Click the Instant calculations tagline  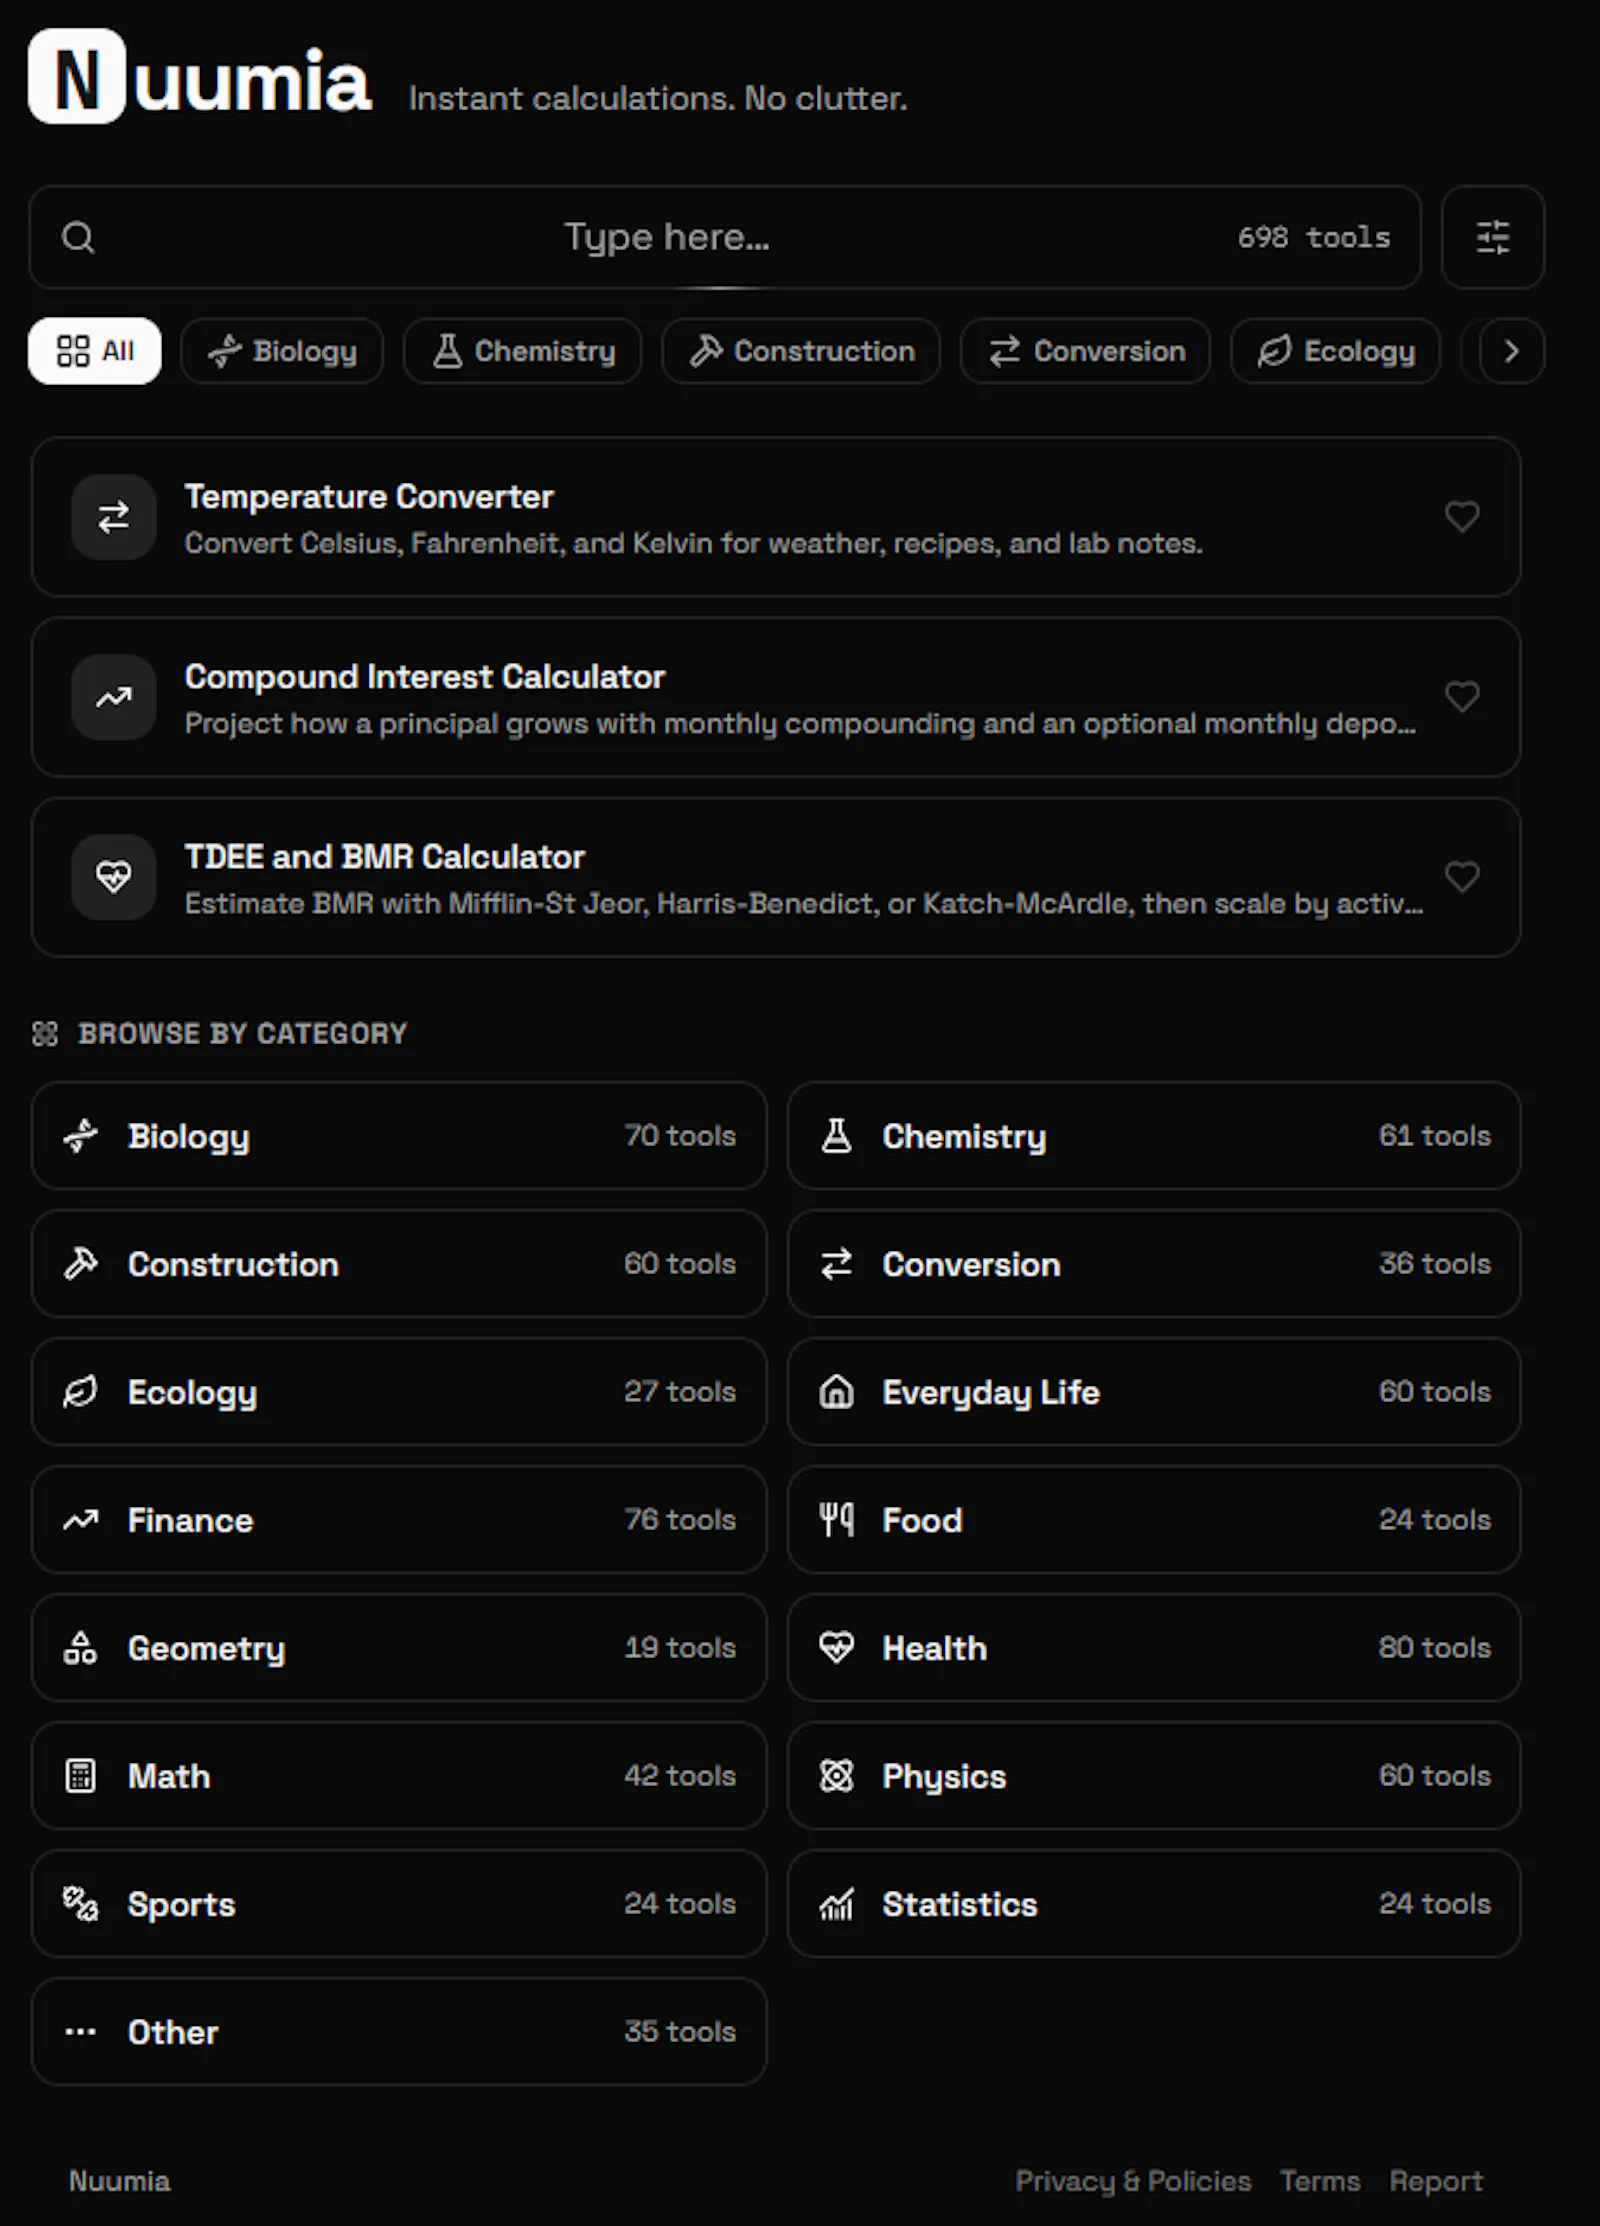658,98
